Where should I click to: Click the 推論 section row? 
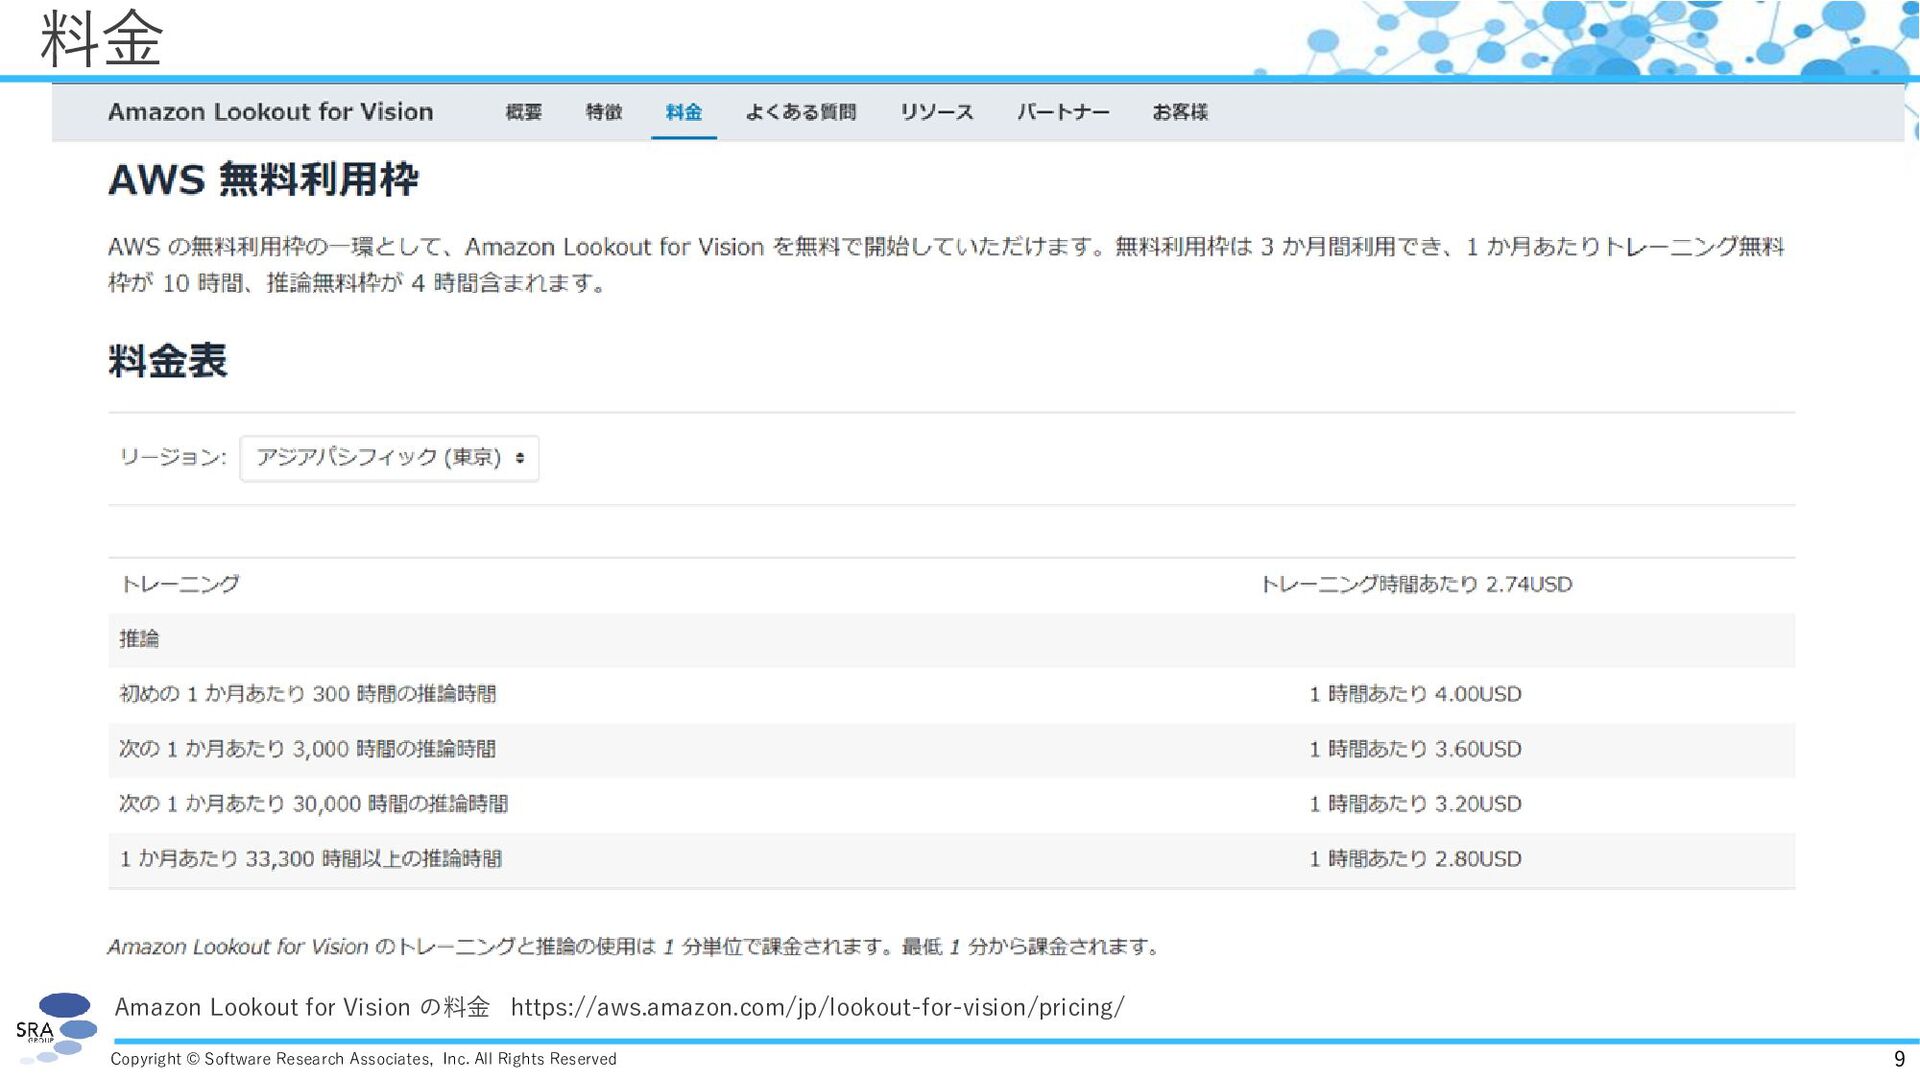coord(951,640)
